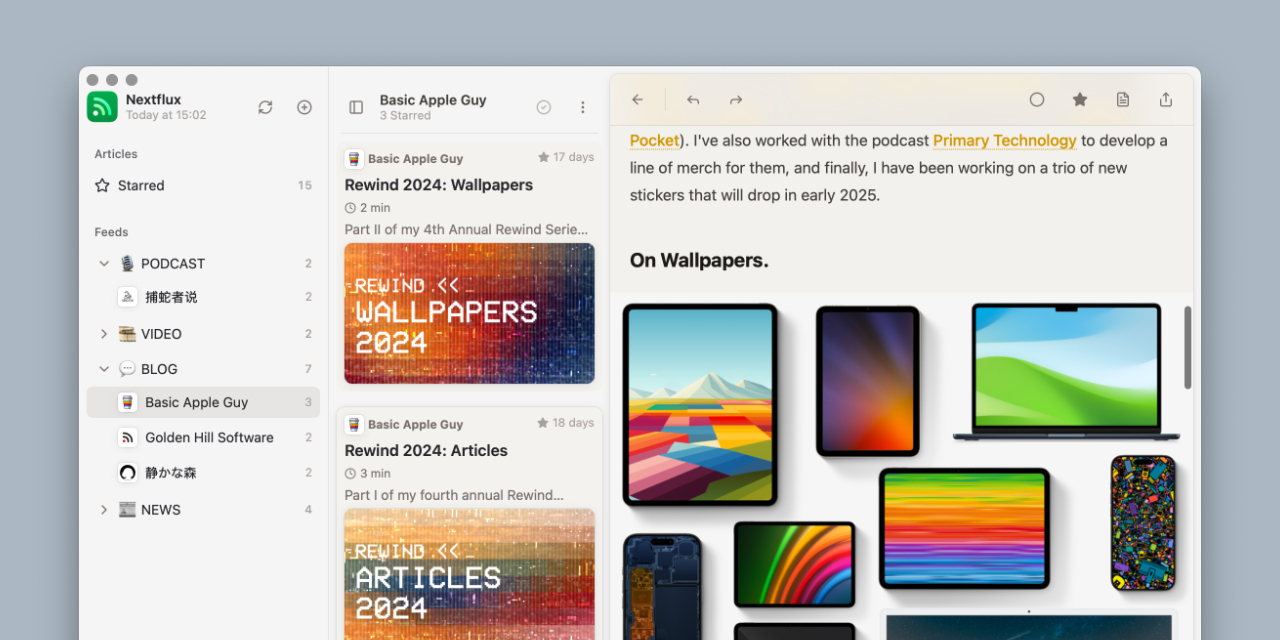Go to previous article curved arrow

tap(693, 100)
